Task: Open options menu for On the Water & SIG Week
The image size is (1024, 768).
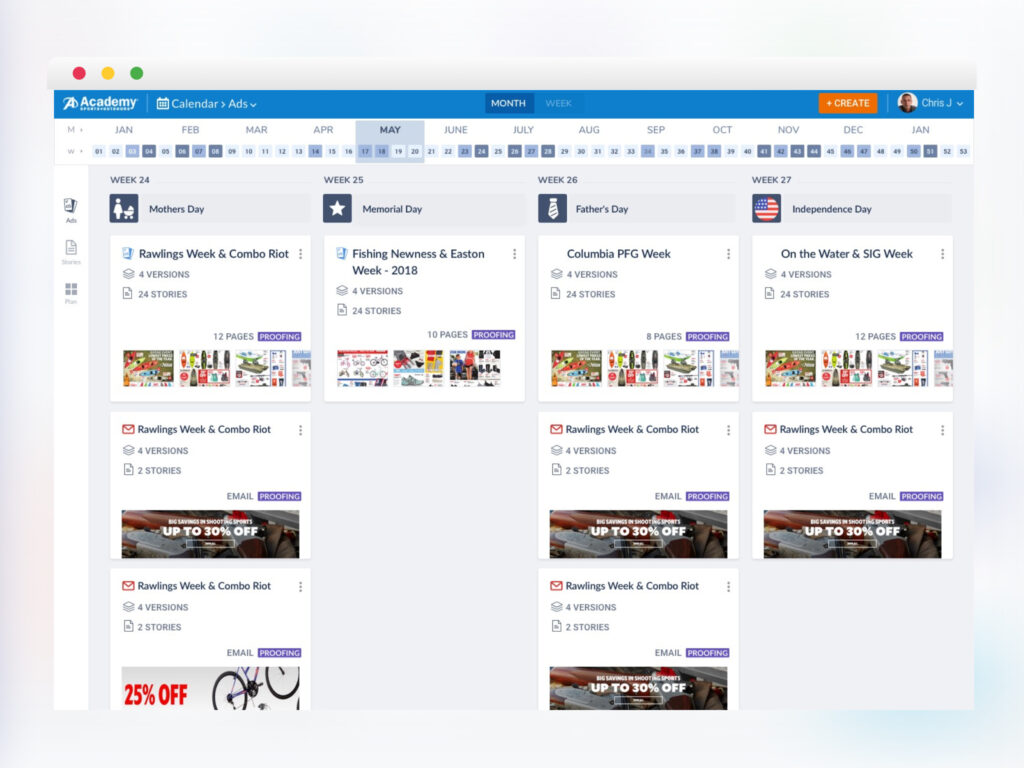Action: (x=942, y=254)
